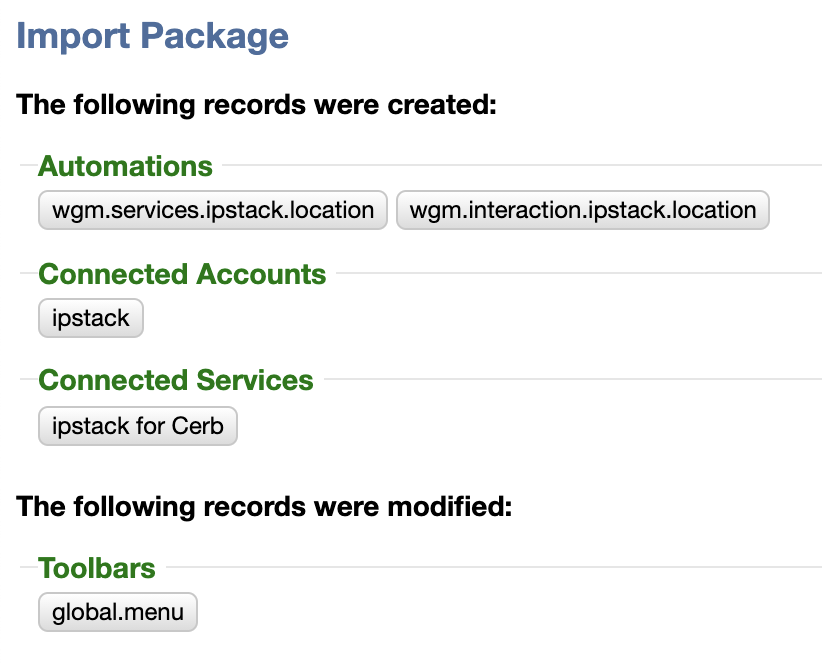Click the Connected Accounts section heading

coord(182,274)
